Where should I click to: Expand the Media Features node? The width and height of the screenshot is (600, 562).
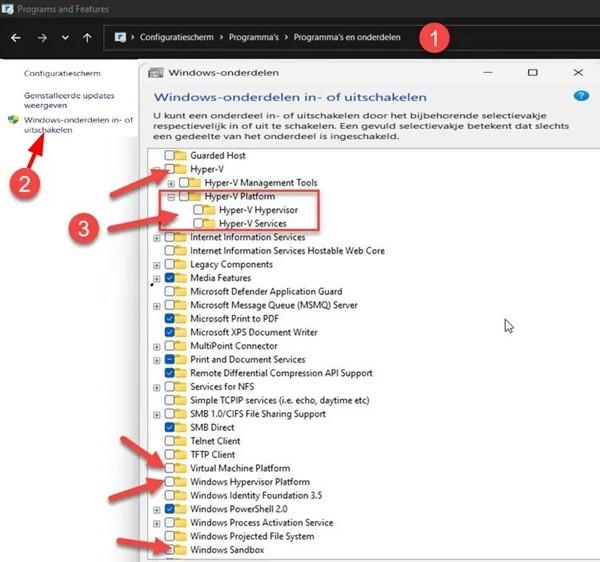[157, 279]
